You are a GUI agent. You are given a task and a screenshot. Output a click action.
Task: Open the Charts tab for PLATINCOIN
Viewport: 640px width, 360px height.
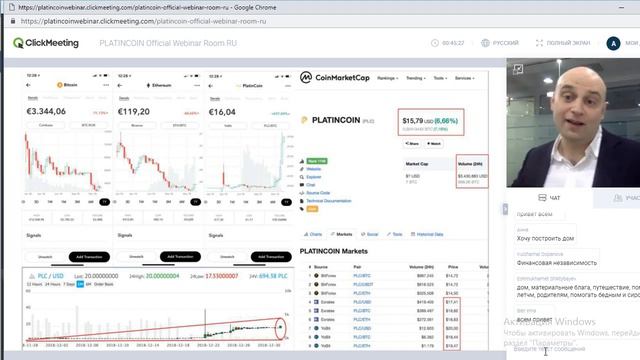(313, 234)
